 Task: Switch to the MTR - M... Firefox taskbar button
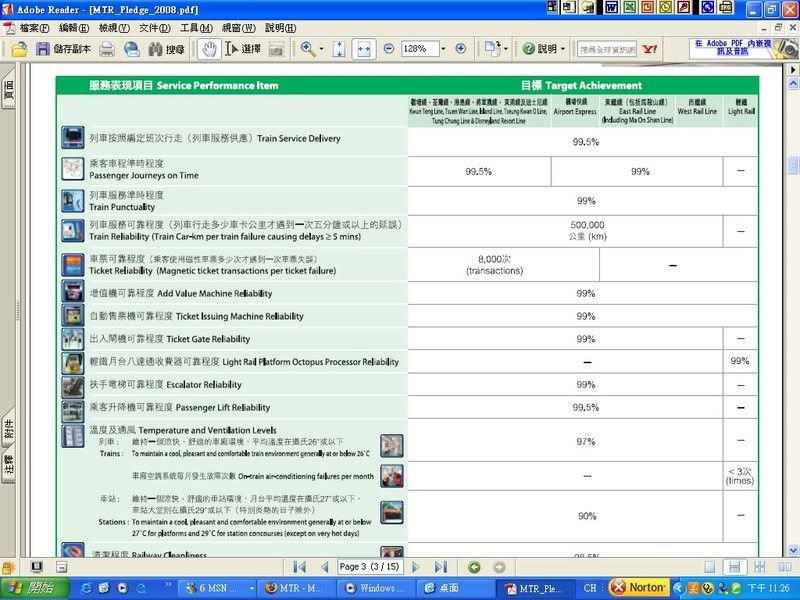(296, 588)
